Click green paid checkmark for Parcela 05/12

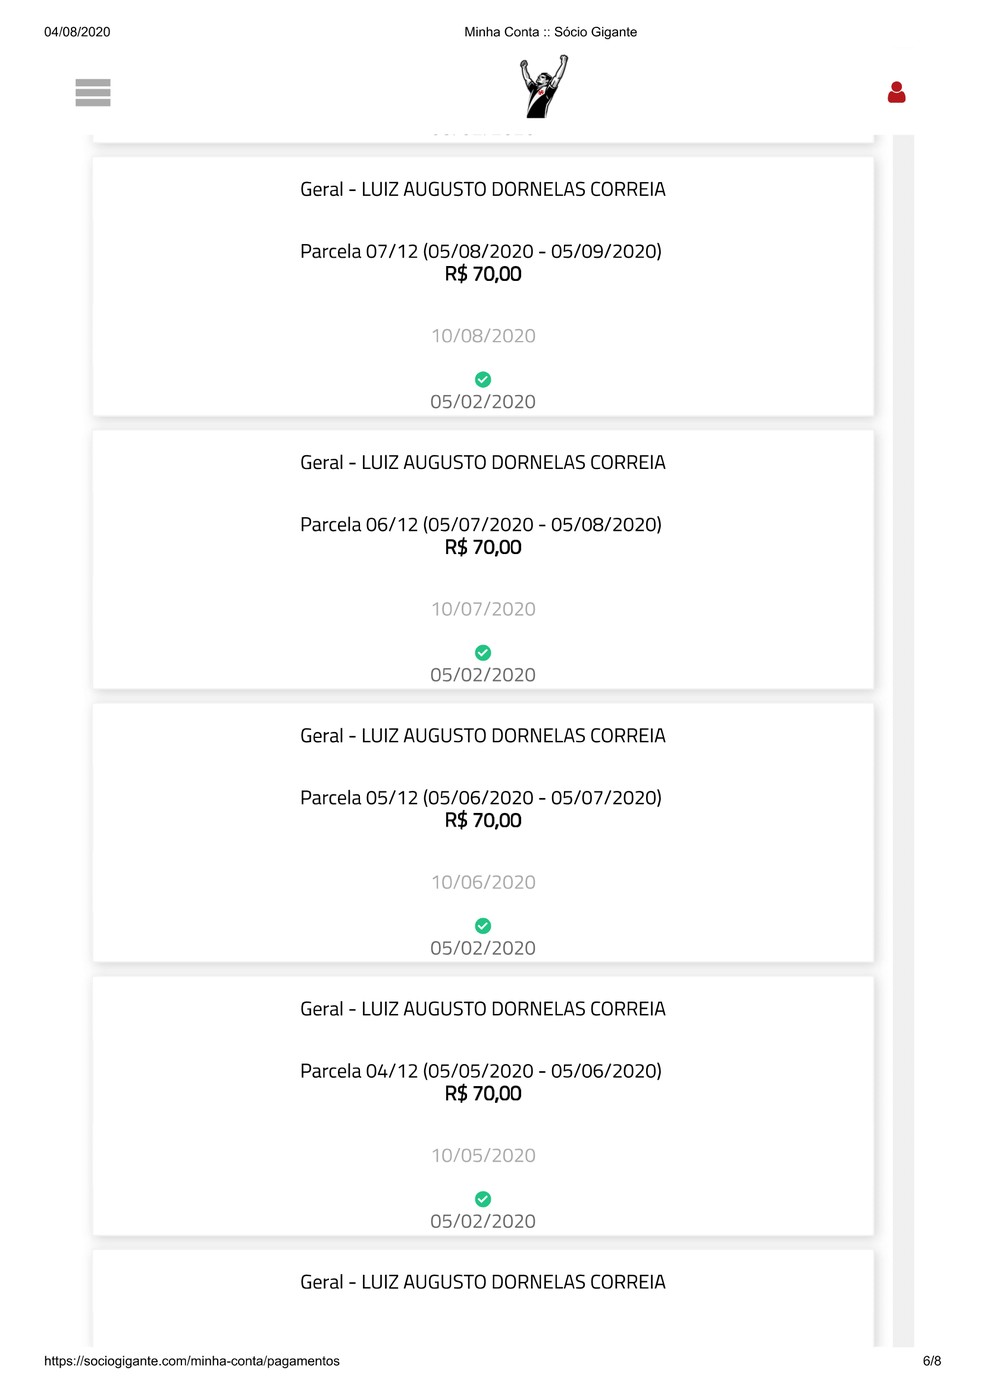483,925
